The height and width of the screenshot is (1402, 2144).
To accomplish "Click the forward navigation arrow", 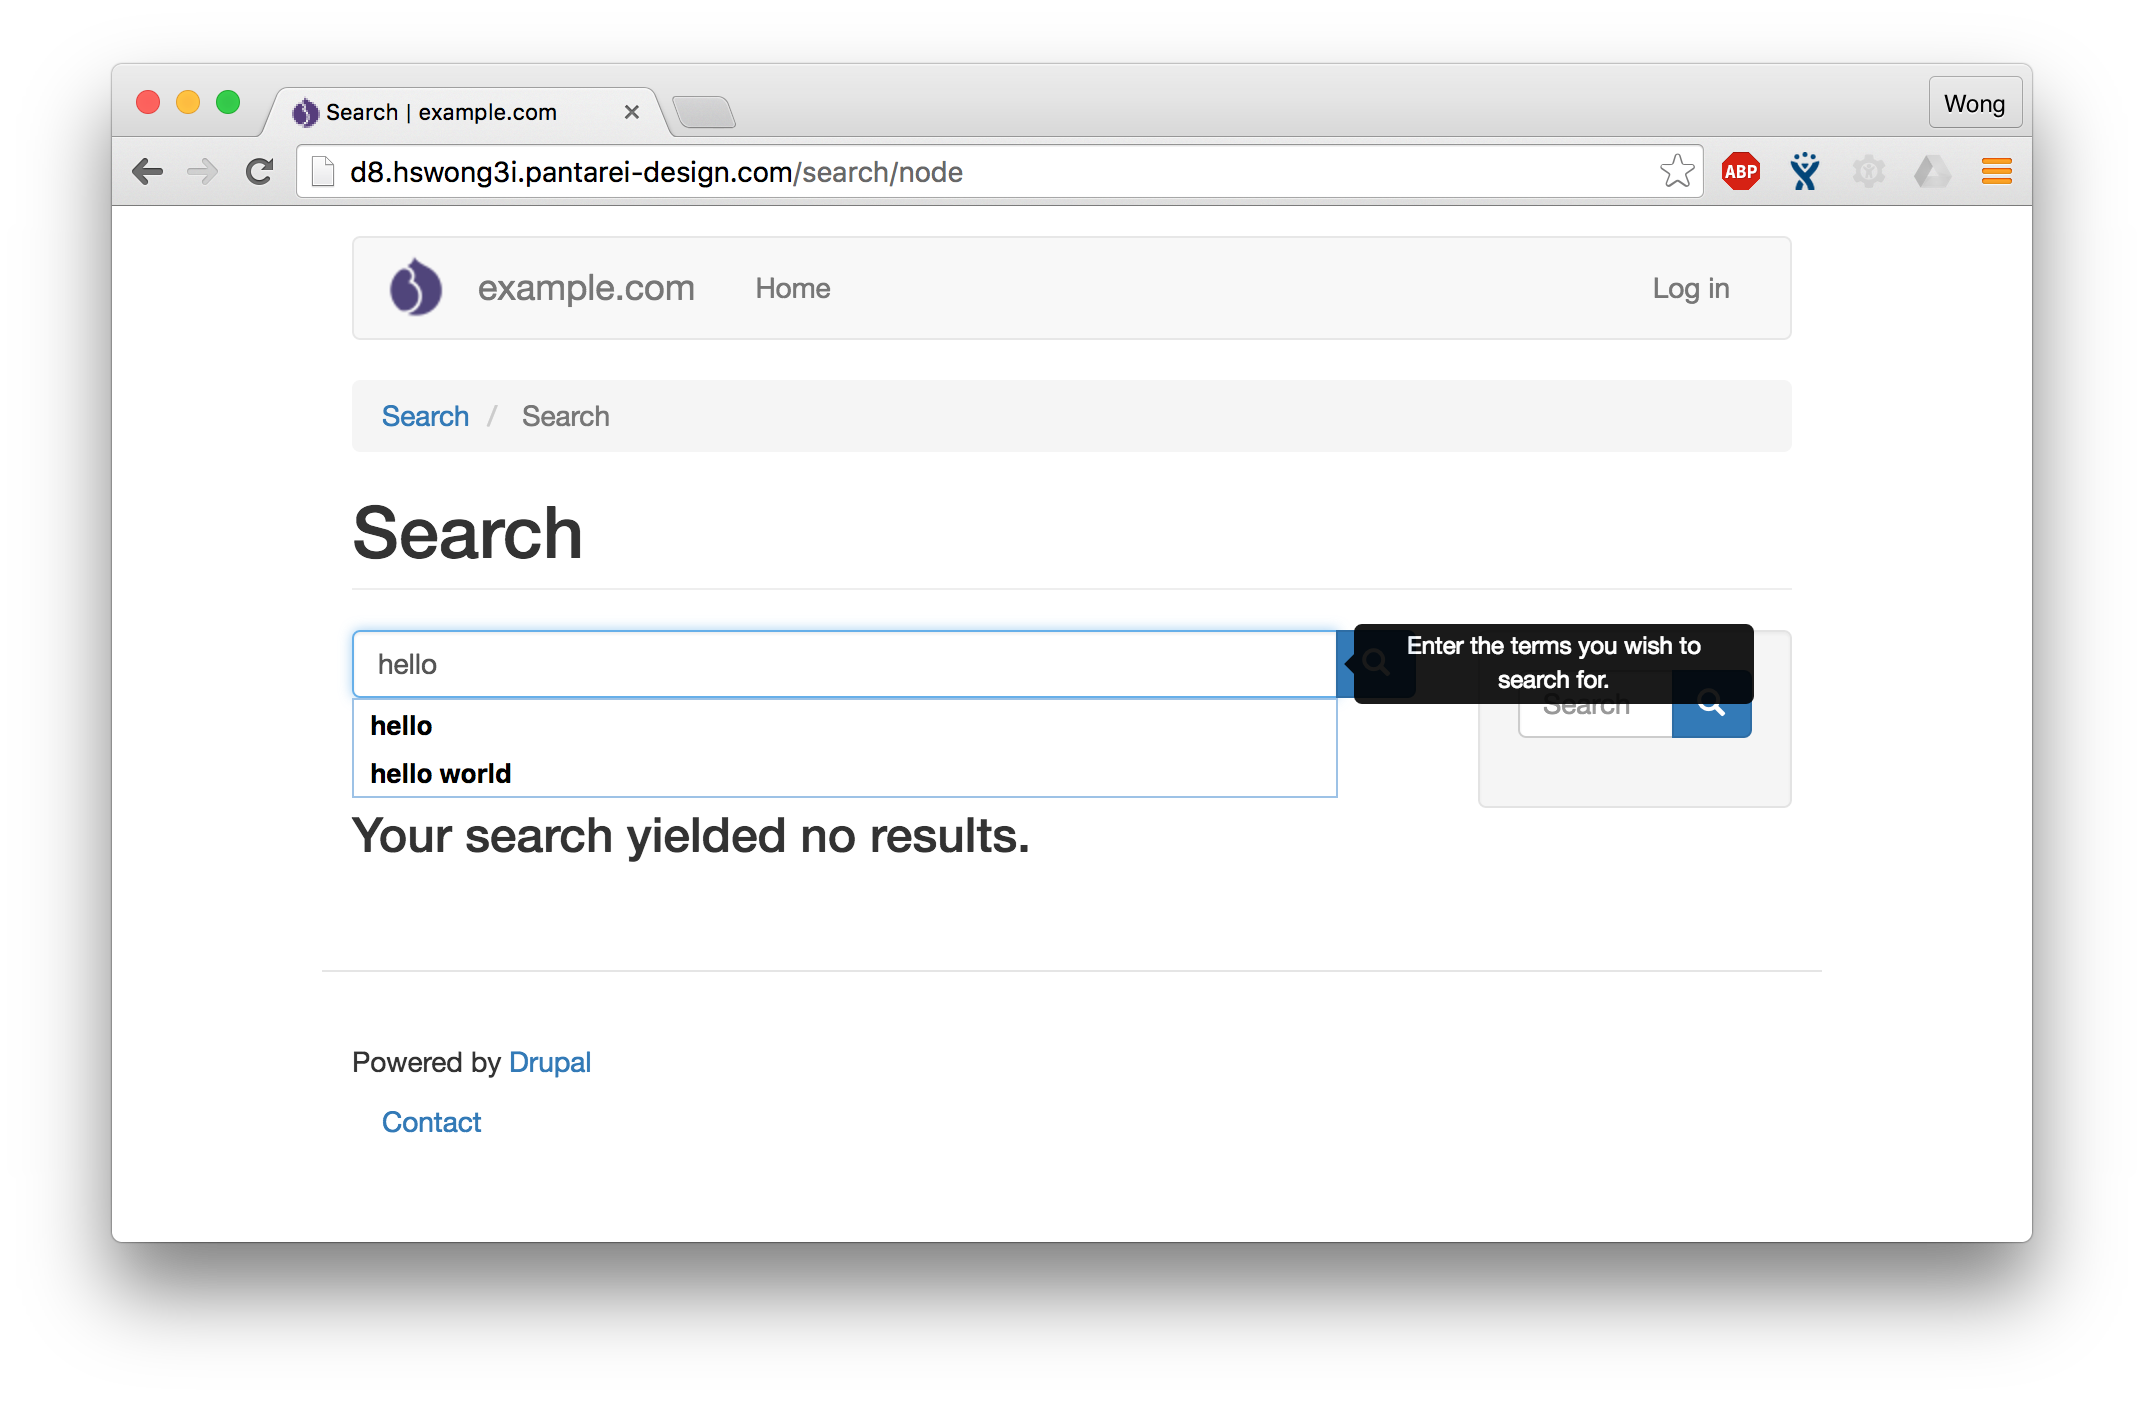I will 203,171.
